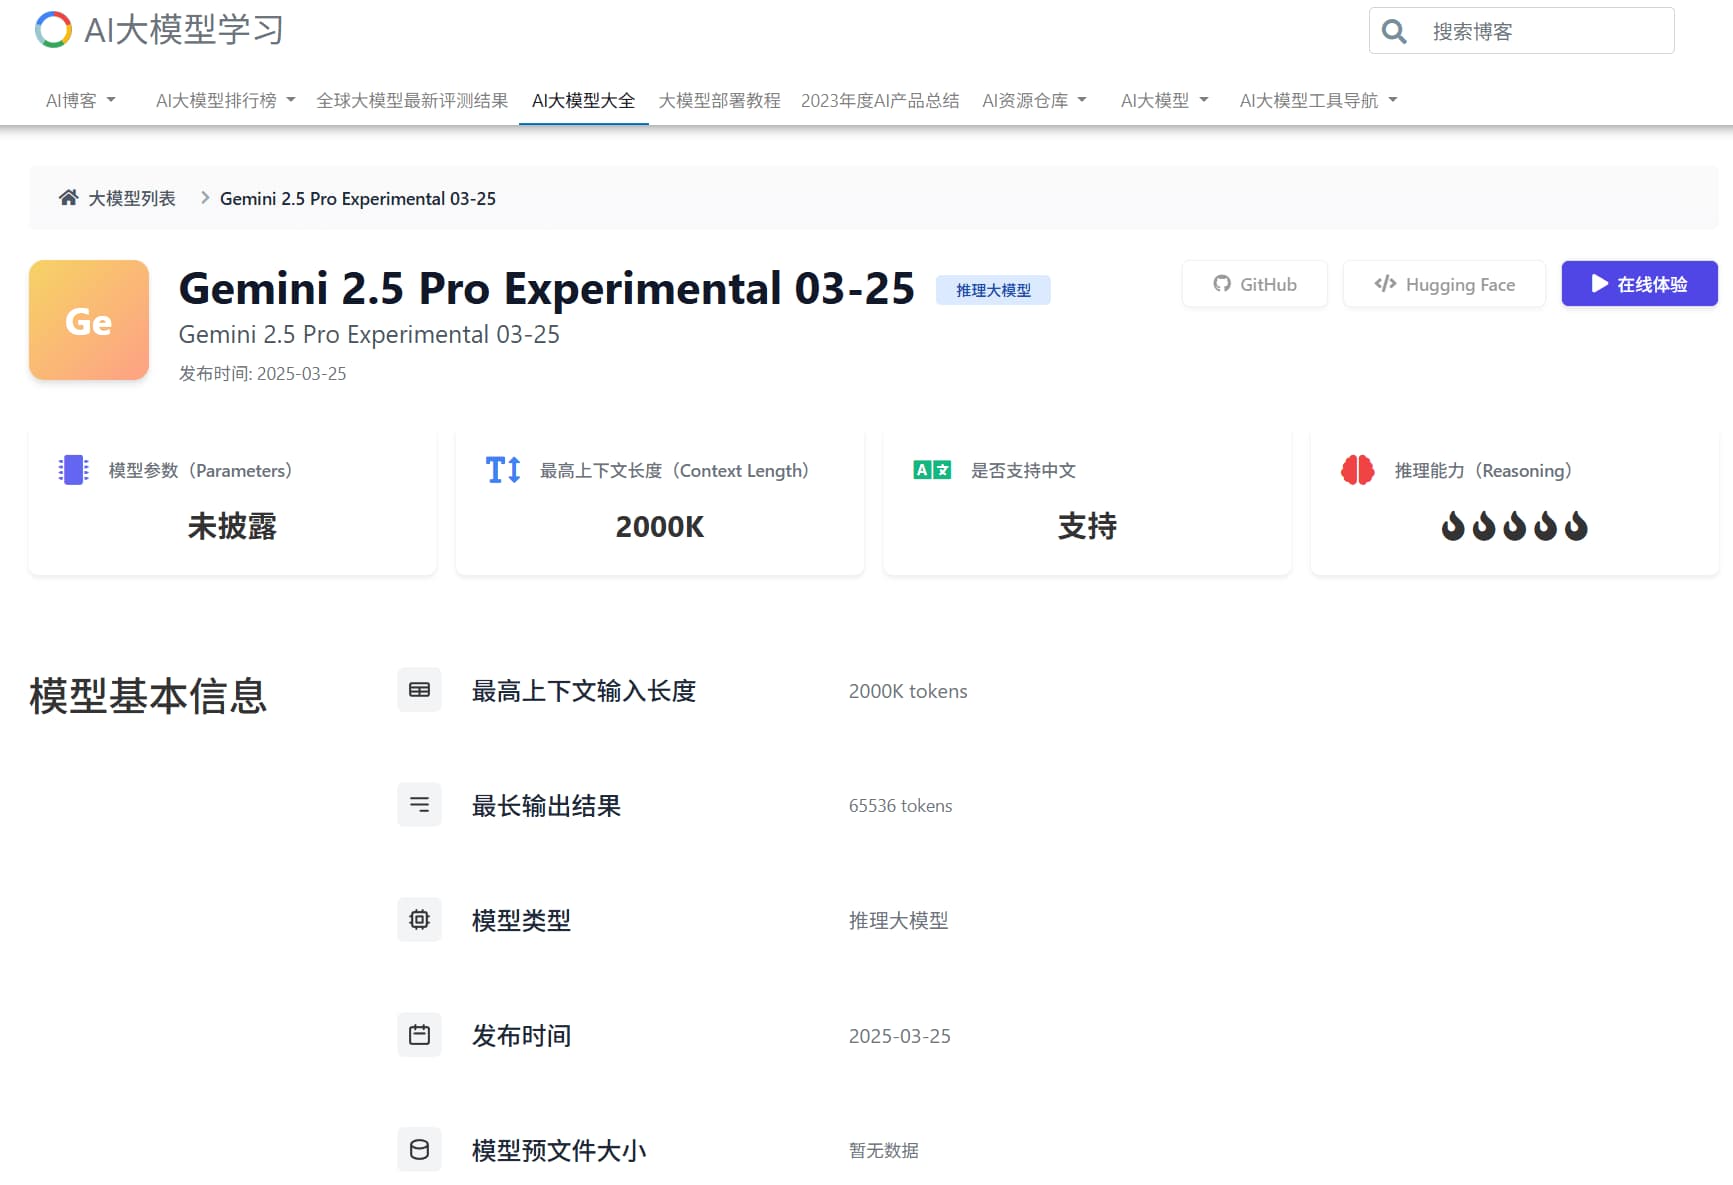Click the CPU chip icon beside 模型类型

419,919
